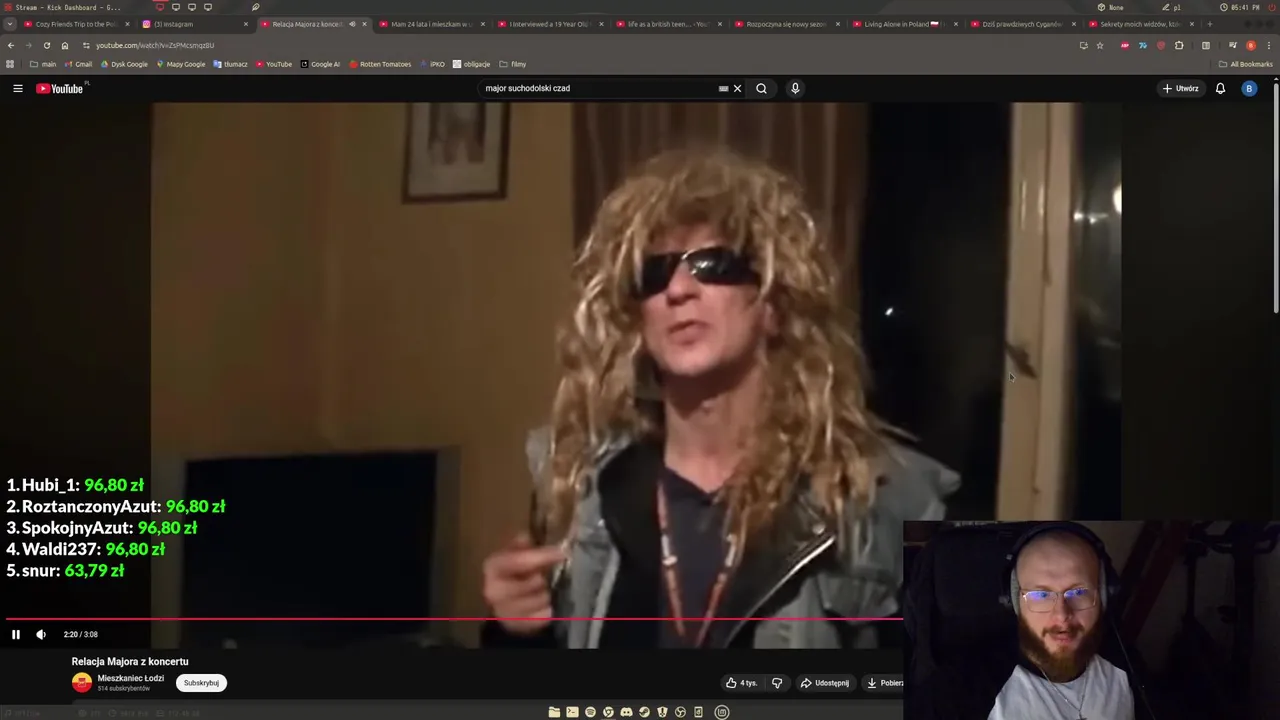Clear the search query with X
Viewport: 1280px width, 720px height.
[737, 88]
